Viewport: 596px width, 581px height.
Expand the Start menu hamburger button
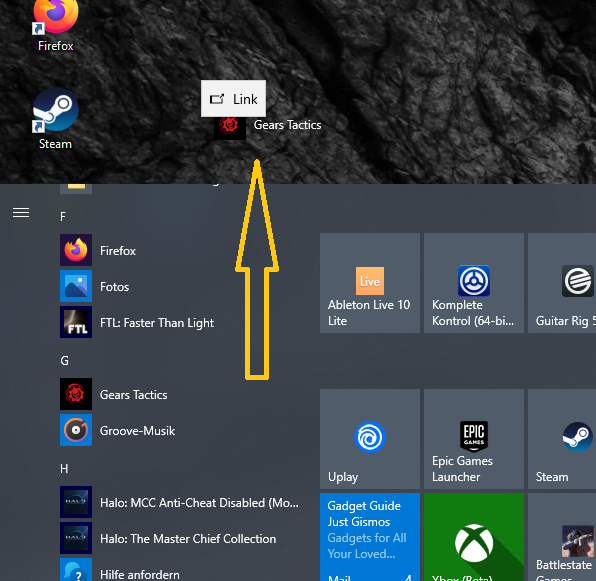[21, 213]
